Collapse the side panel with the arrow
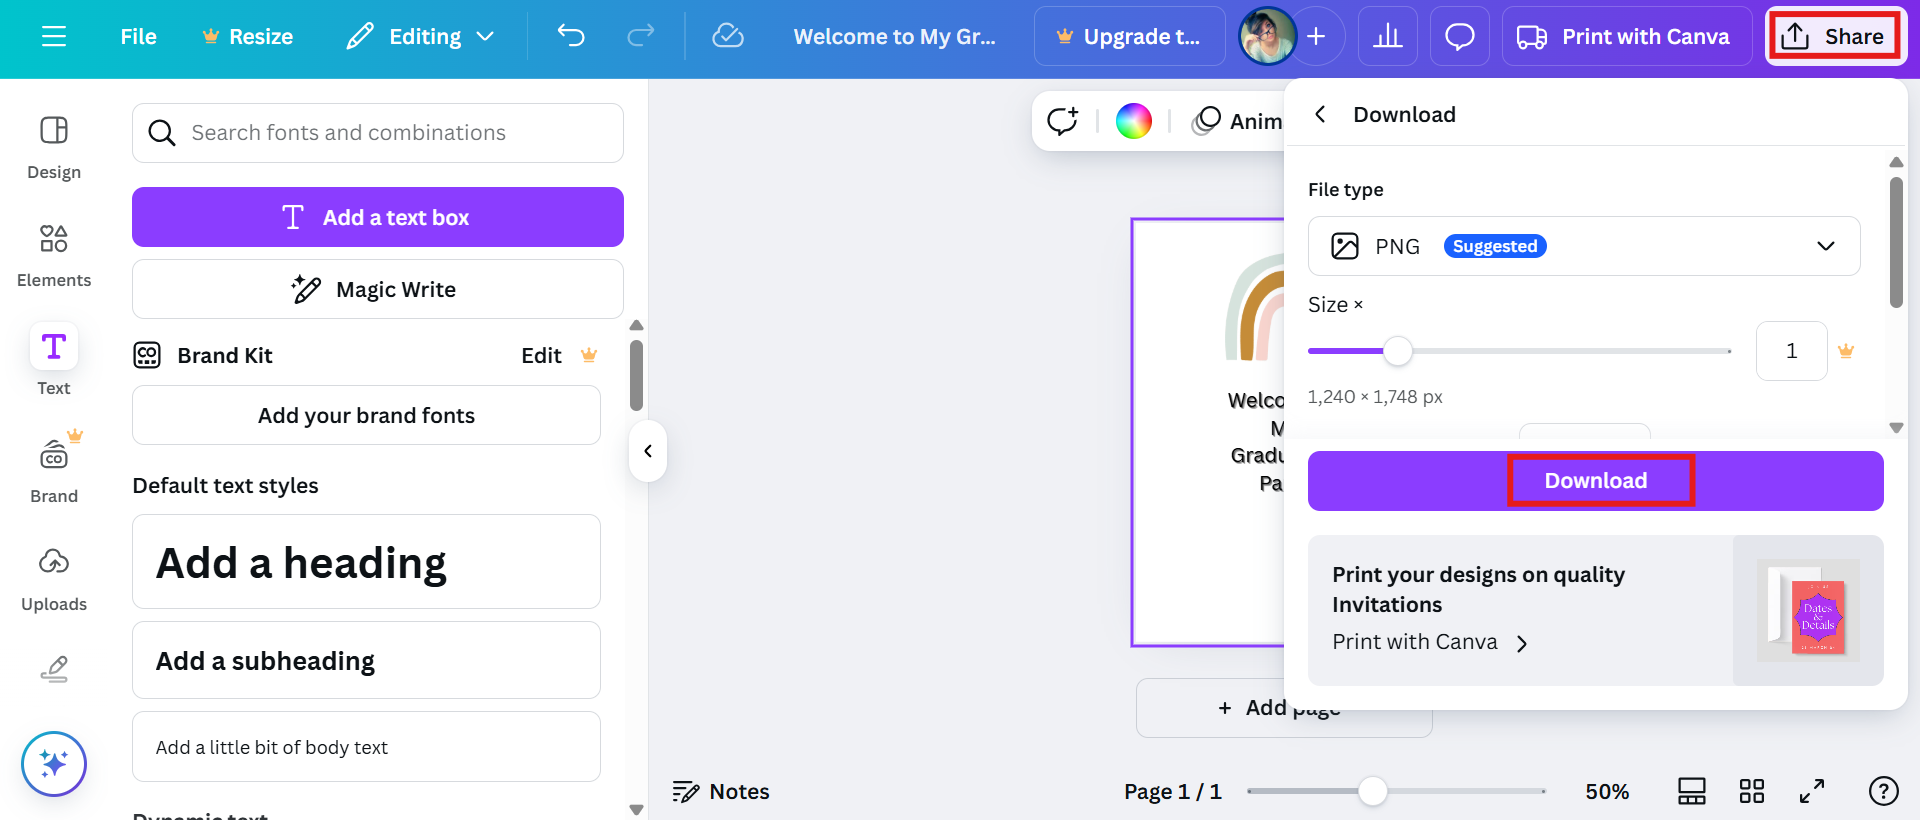The width and height of the screenshot is (1920, 820). click(648, 451)
